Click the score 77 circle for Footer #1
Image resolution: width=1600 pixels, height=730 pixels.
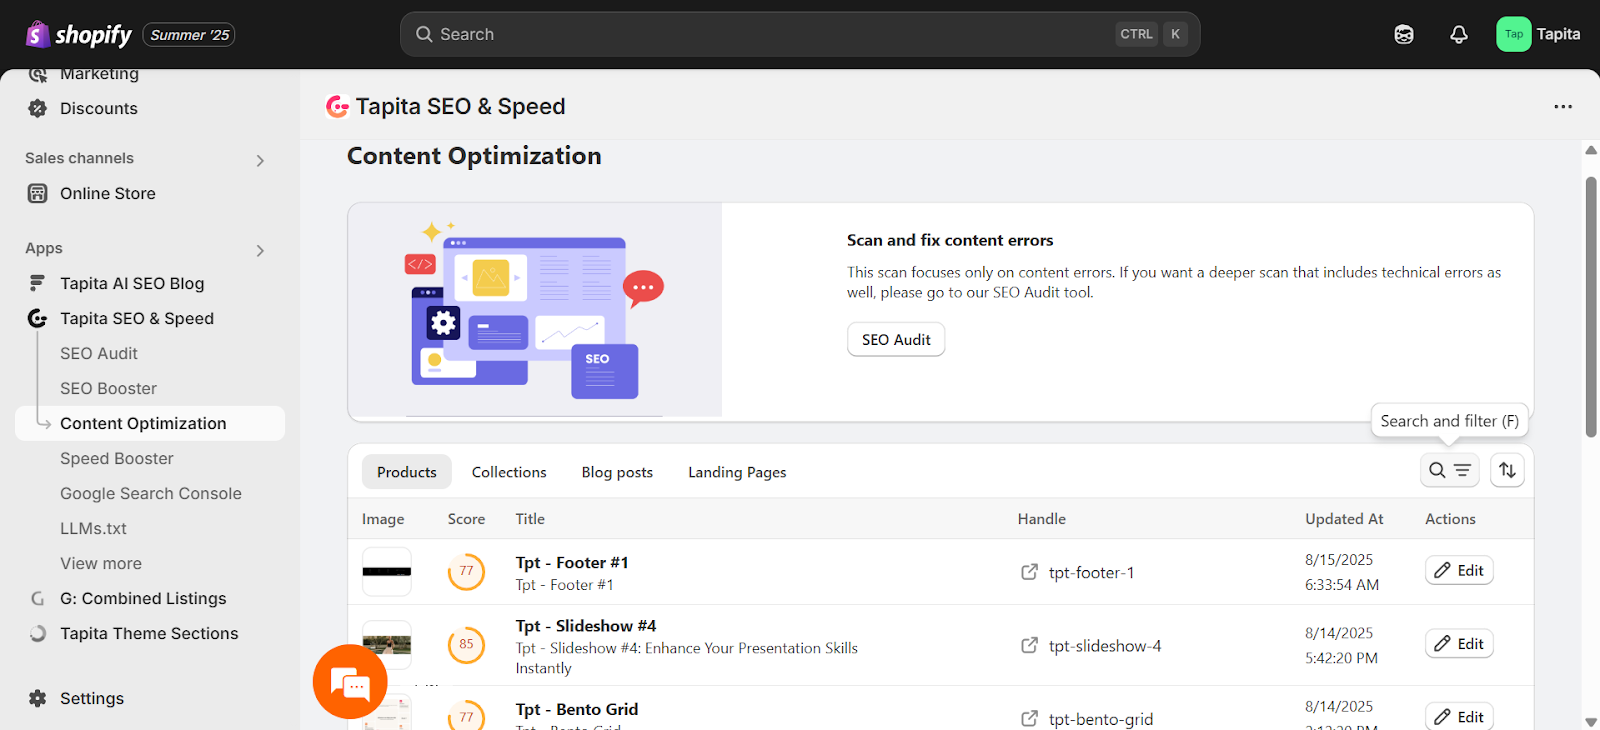click(466, 571)
